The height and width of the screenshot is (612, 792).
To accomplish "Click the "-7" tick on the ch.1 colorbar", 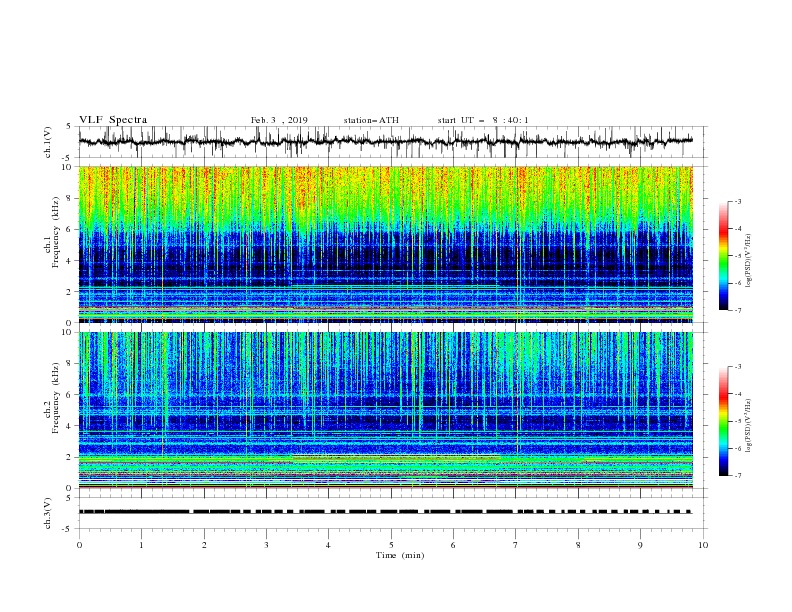I will [737, 310].
